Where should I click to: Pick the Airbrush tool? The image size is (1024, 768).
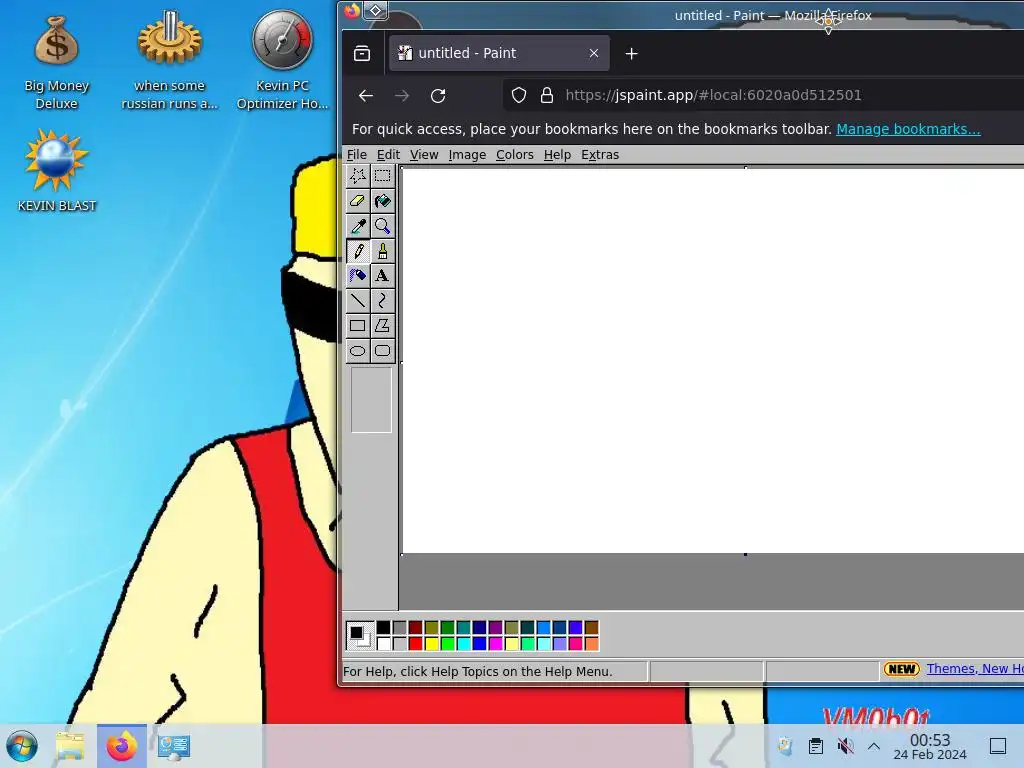point(357,276)
